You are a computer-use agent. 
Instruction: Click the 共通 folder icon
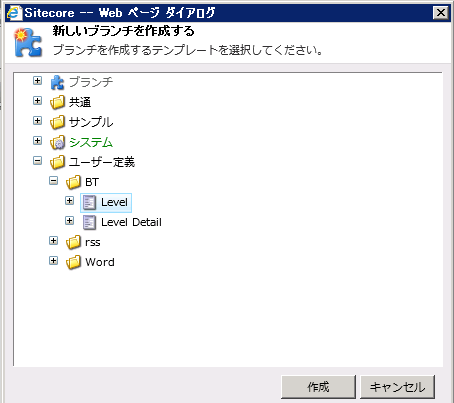(x=57, y=102)
